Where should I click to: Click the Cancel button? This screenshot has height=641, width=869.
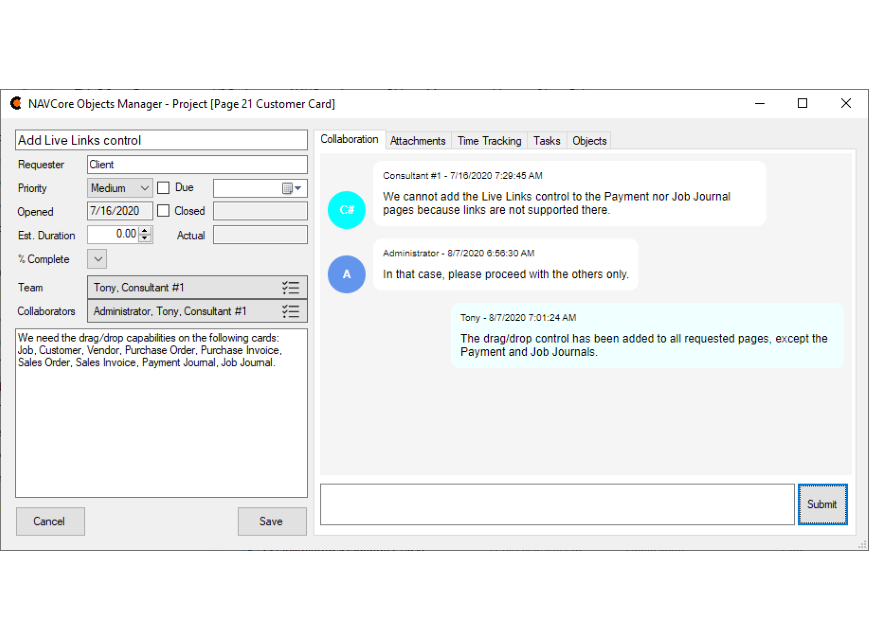click(x=49, y=521)
